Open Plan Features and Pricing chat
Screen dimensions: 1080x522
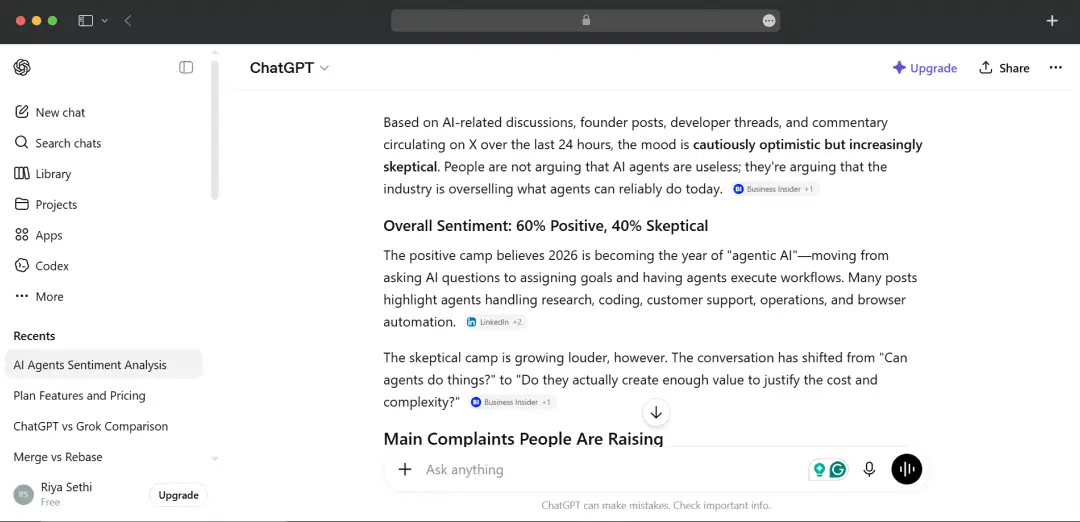[x=103, y=395]
